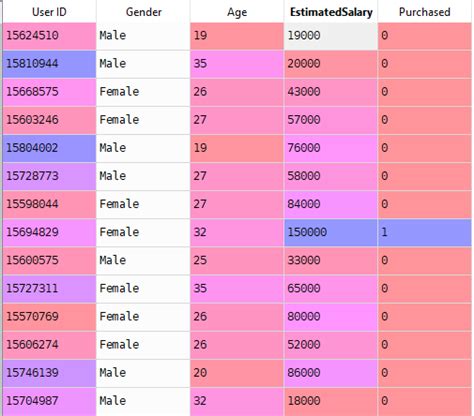The height and width of the screenshot is (416, 474).
Task: Select the Purchased cell containing 1
Action: 425,233
